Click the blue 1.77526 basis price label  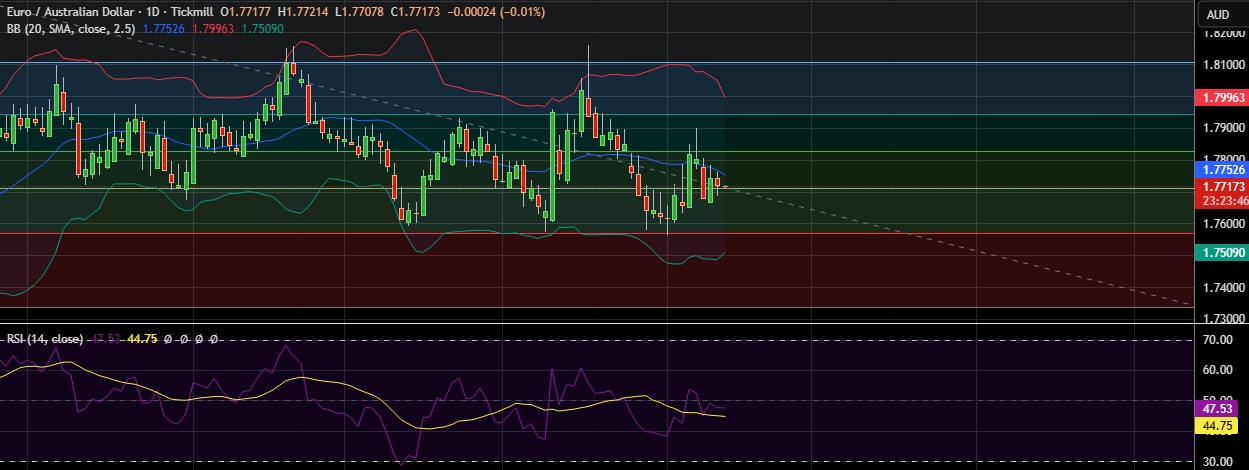tap(1221, 171)
